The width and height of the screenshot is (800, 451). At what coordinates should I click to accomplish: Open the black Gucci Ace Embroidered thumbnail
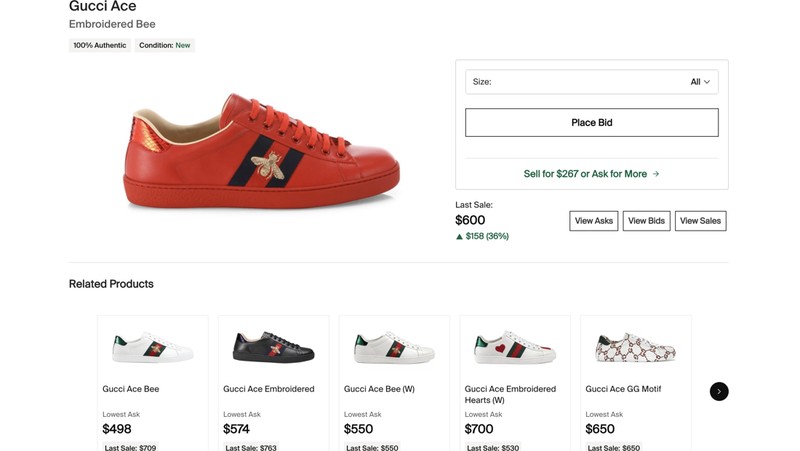click(x=273, y=347)
